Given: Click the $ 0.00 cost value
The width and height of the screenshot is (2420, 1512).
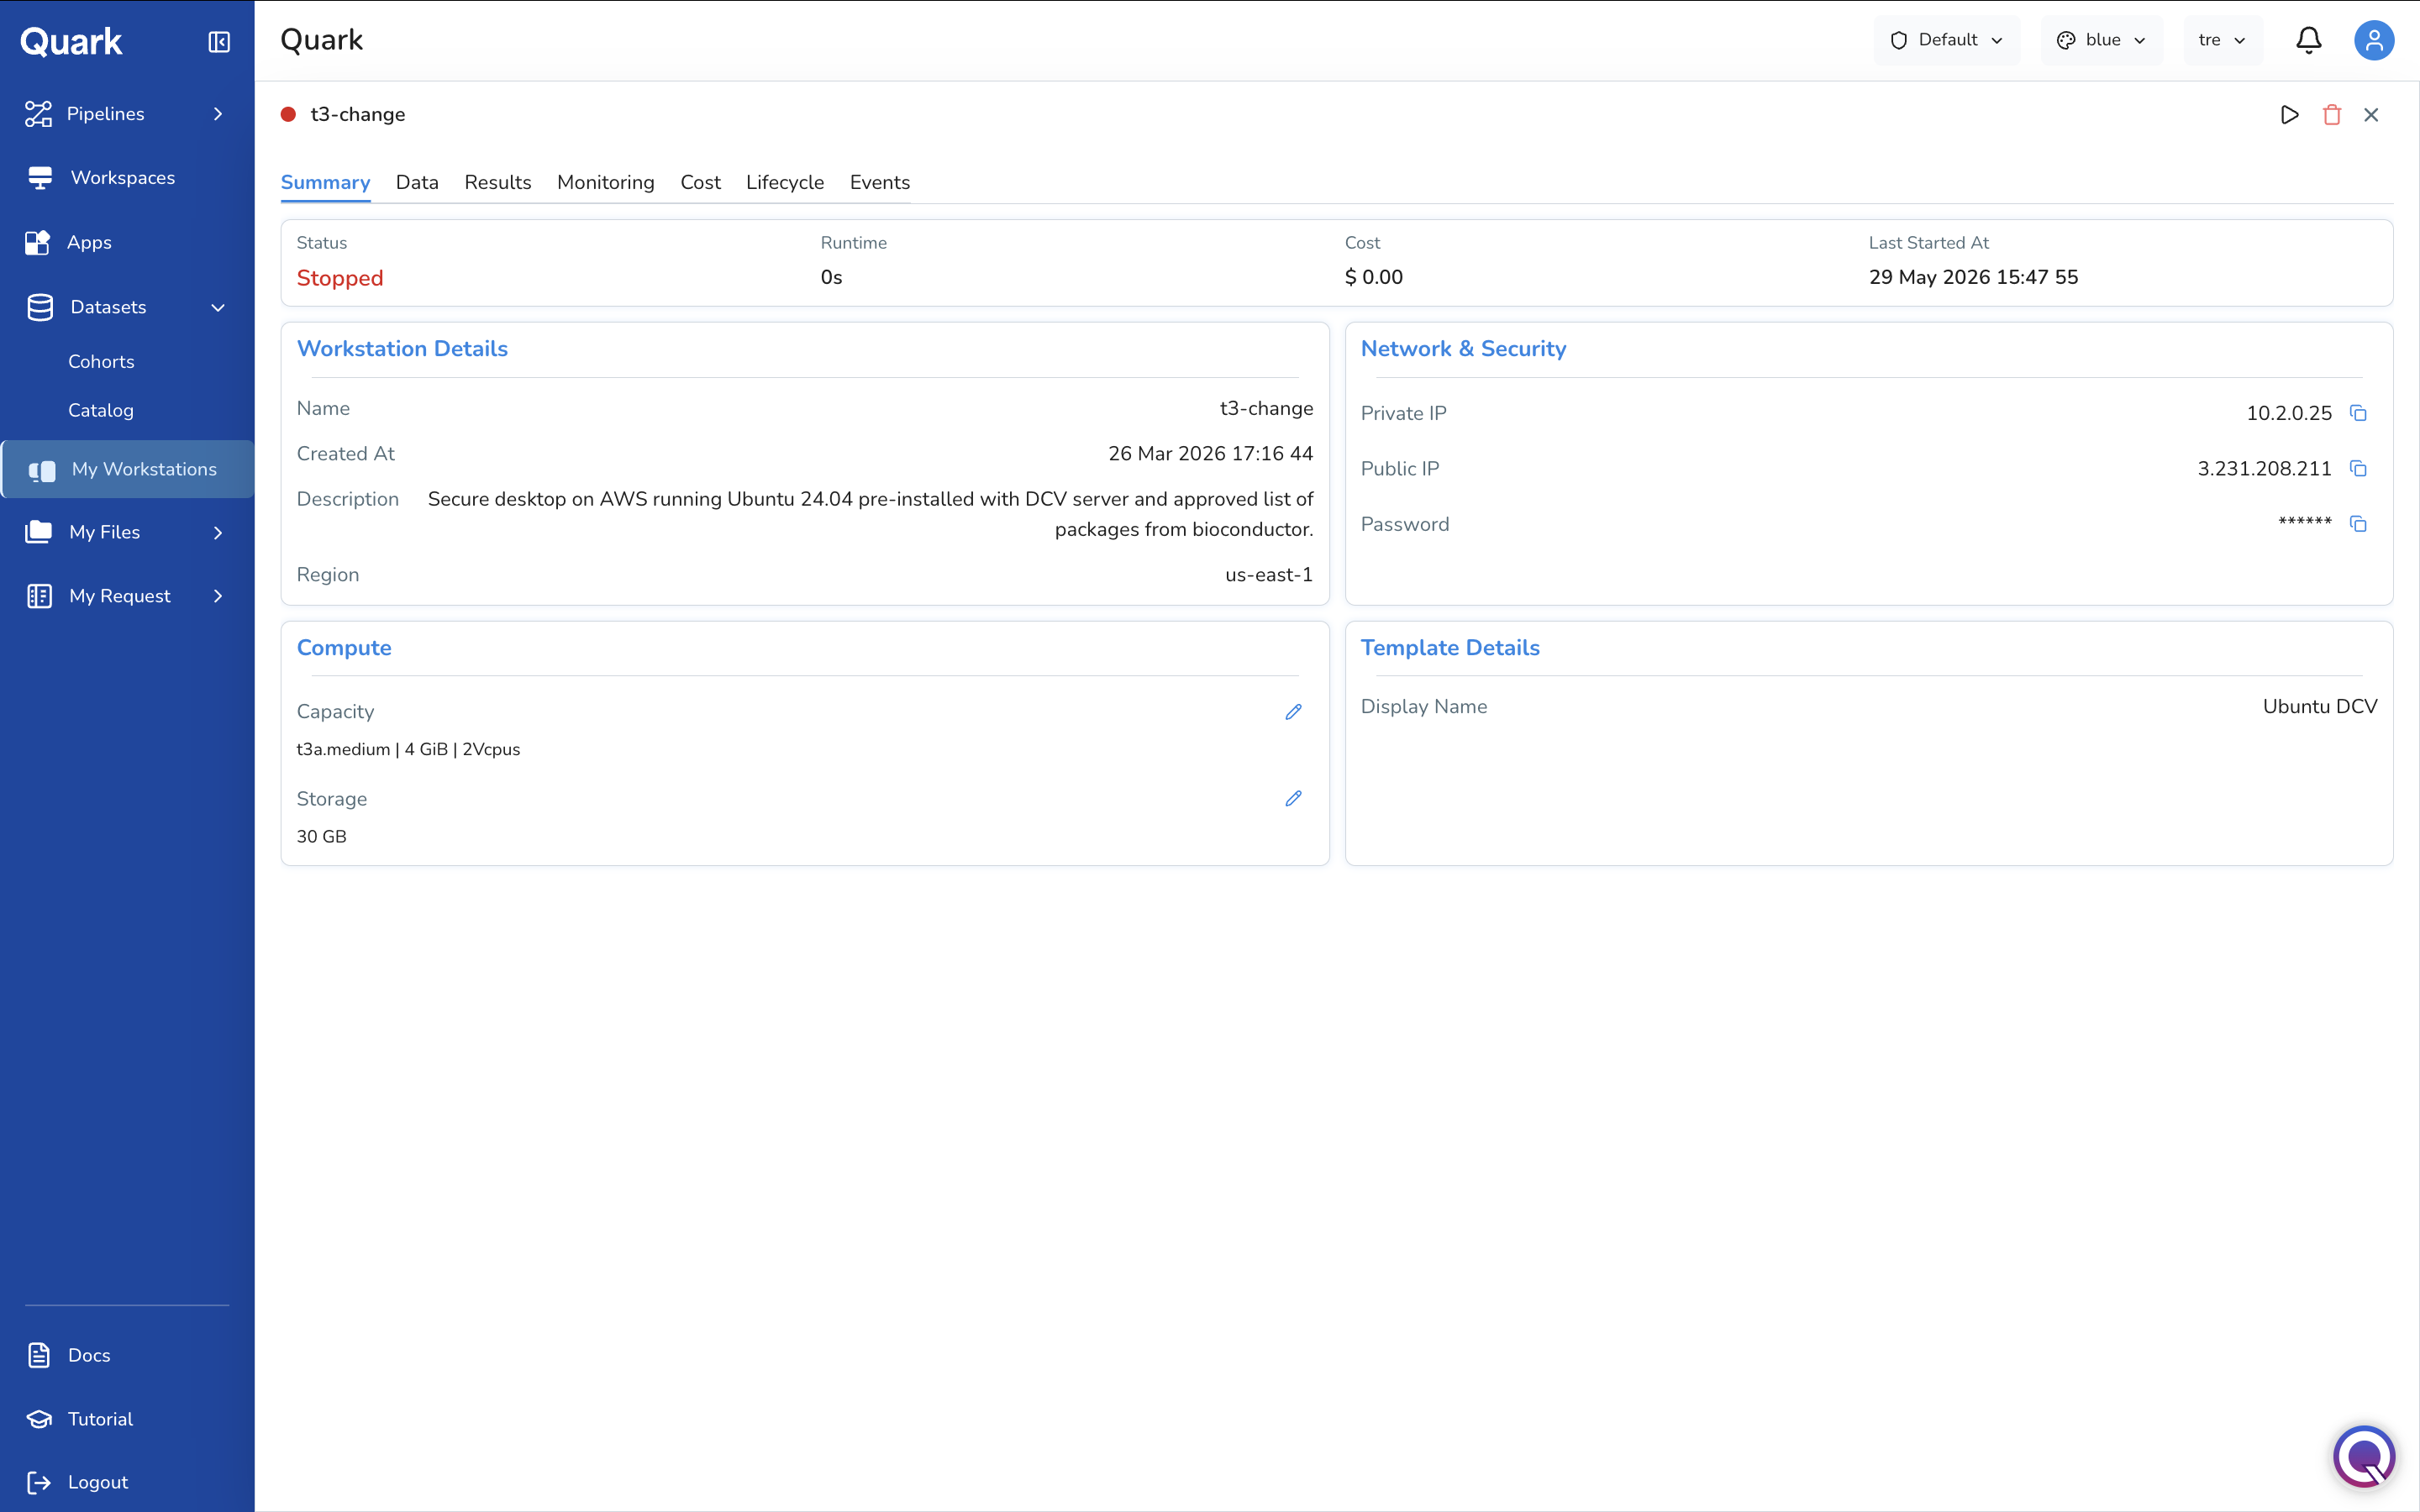Looking at the screenshot, I should [1374, 277].
